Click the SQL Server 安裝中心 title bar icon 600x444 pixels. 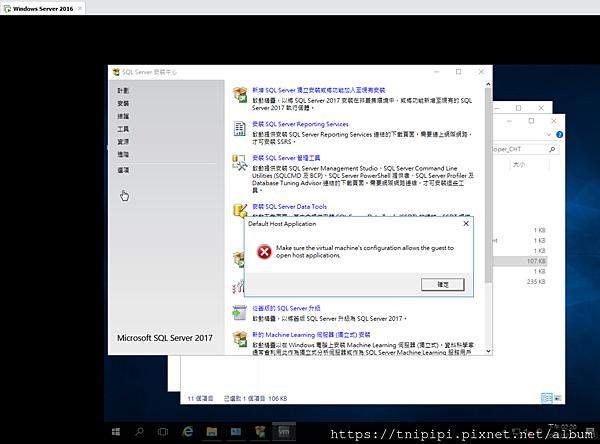point(116,72)
